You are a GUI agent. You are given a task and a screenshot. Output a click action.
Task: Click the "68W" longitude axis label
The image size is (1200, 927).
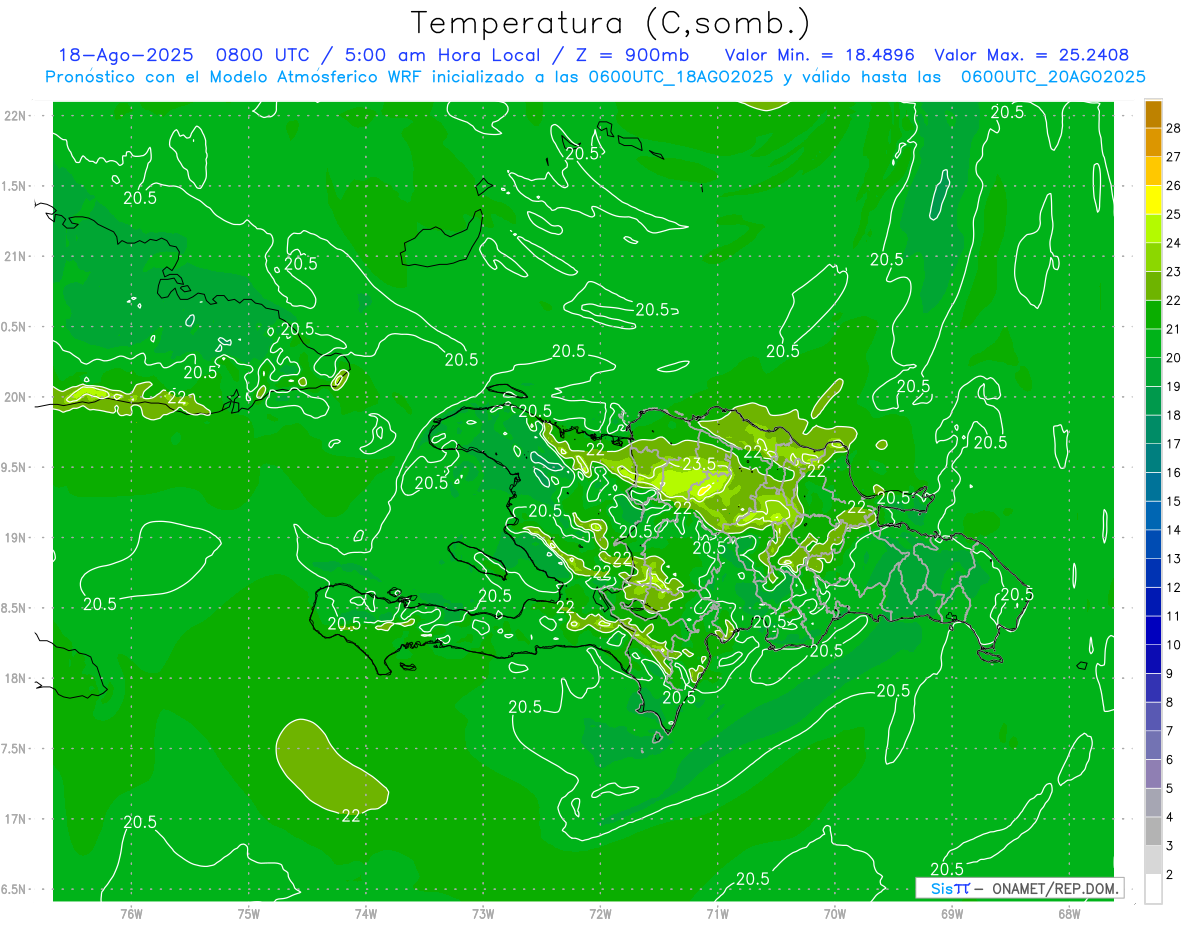click(1069, 913)
